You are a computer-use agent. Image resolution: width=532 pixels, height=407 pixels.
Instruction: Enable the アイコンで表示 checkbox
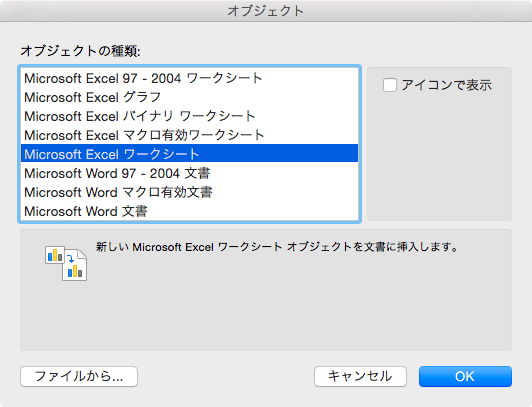point(390,85)
